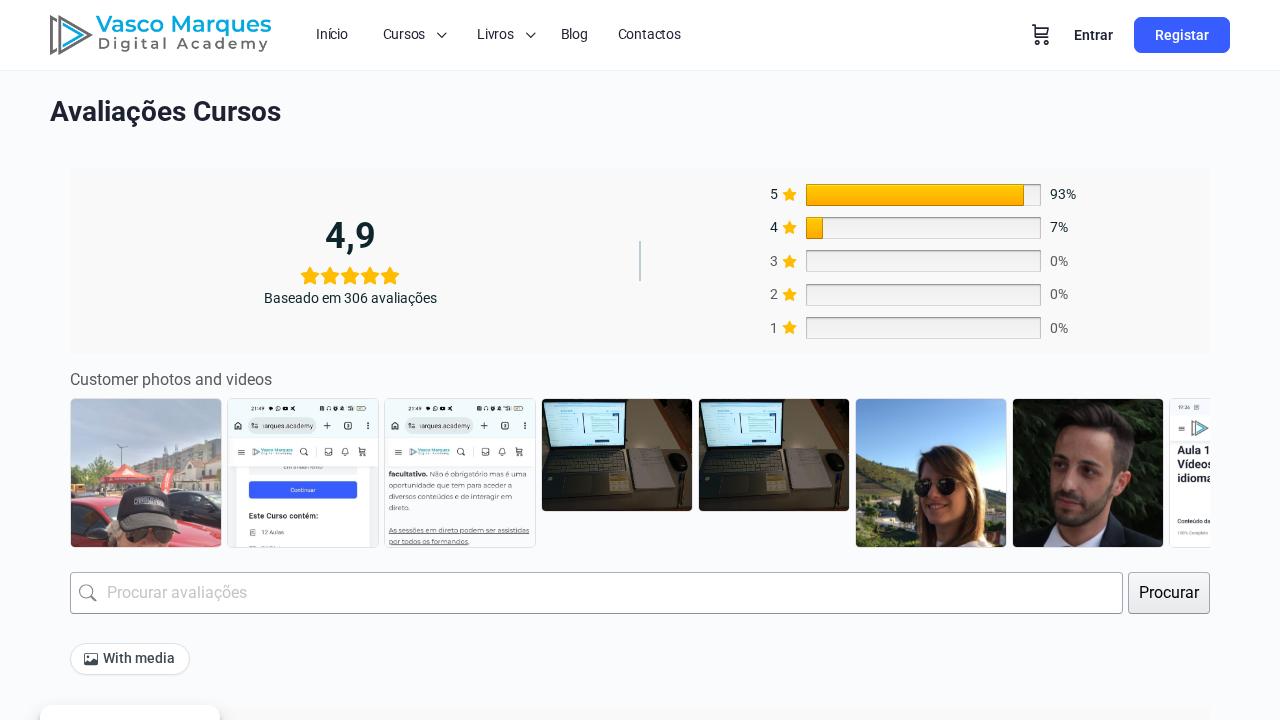The width and height of the screenshot is (1280, 720).
Task: Click the Procurar search button
Action: coord(1169,593)
